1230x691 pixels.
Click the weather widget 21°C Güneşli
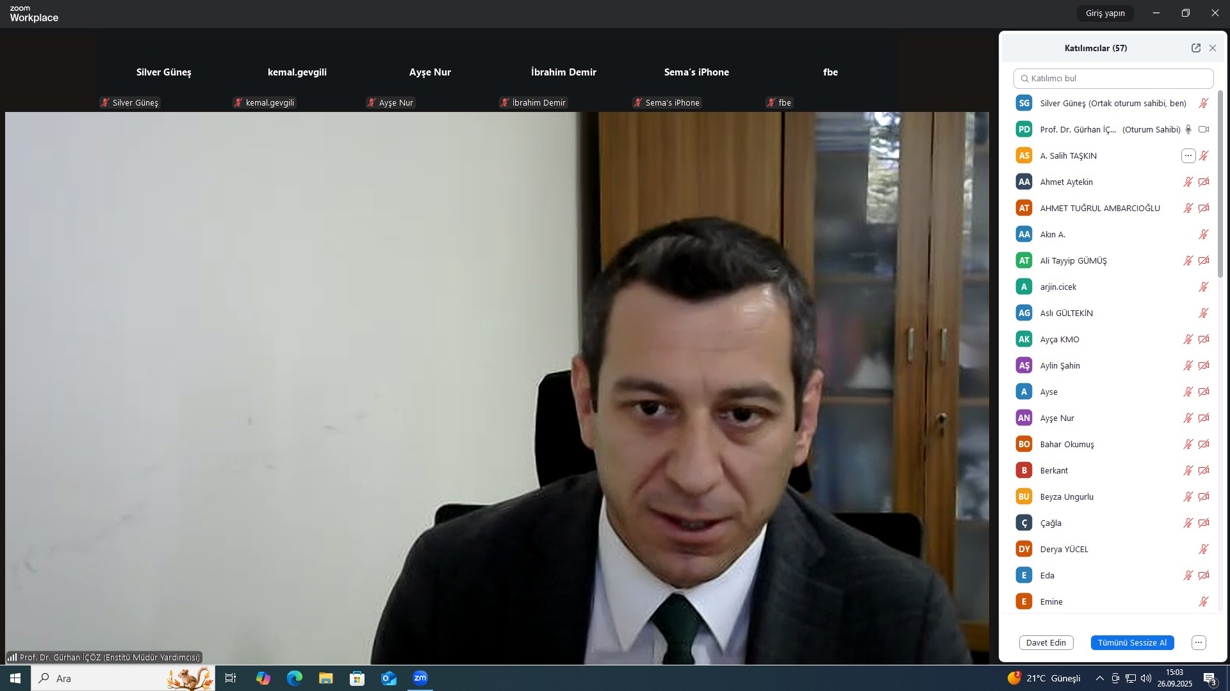(1044, 678)
